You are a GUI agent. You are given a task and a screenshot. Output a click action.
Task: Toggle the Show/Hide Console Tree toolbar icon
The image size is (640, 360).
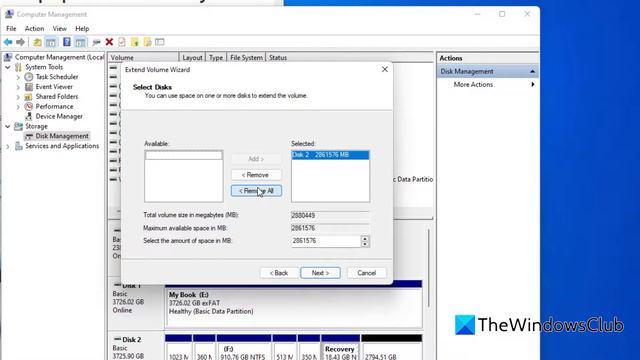point(51,42)
